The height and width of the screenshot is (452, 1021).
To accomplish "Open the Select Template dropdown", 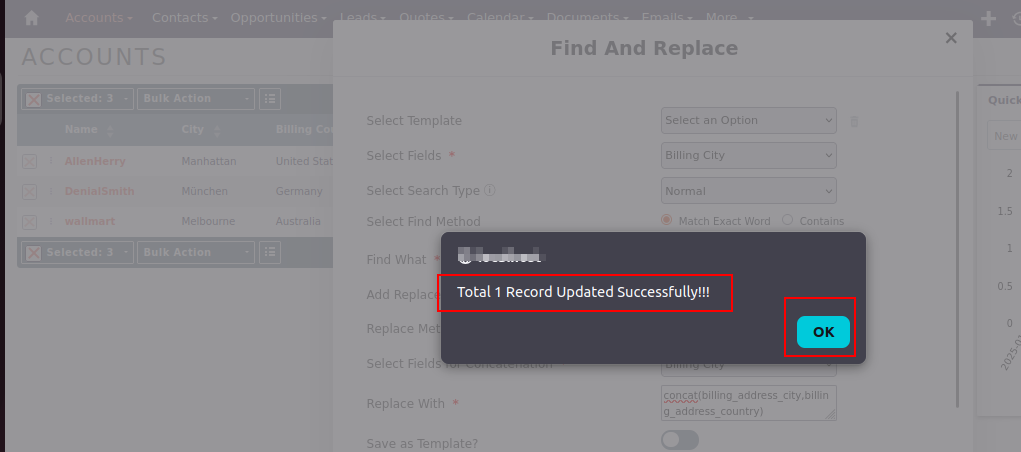I will (749, 120).
